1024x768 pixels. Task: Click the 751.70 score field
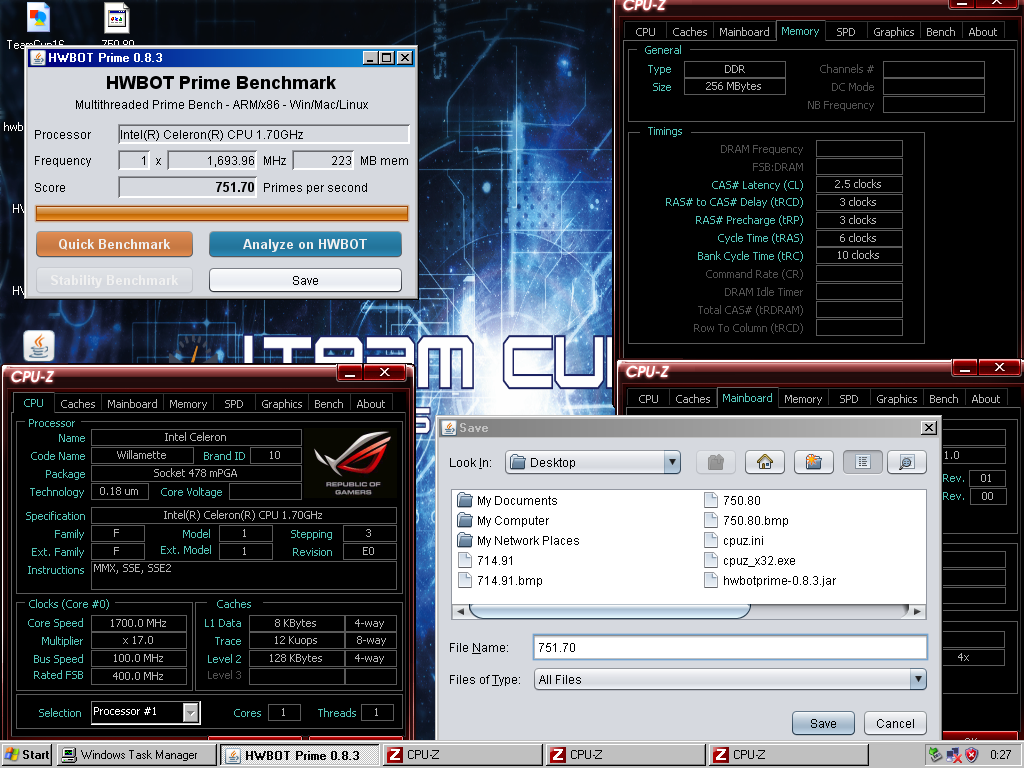point(187,187)
